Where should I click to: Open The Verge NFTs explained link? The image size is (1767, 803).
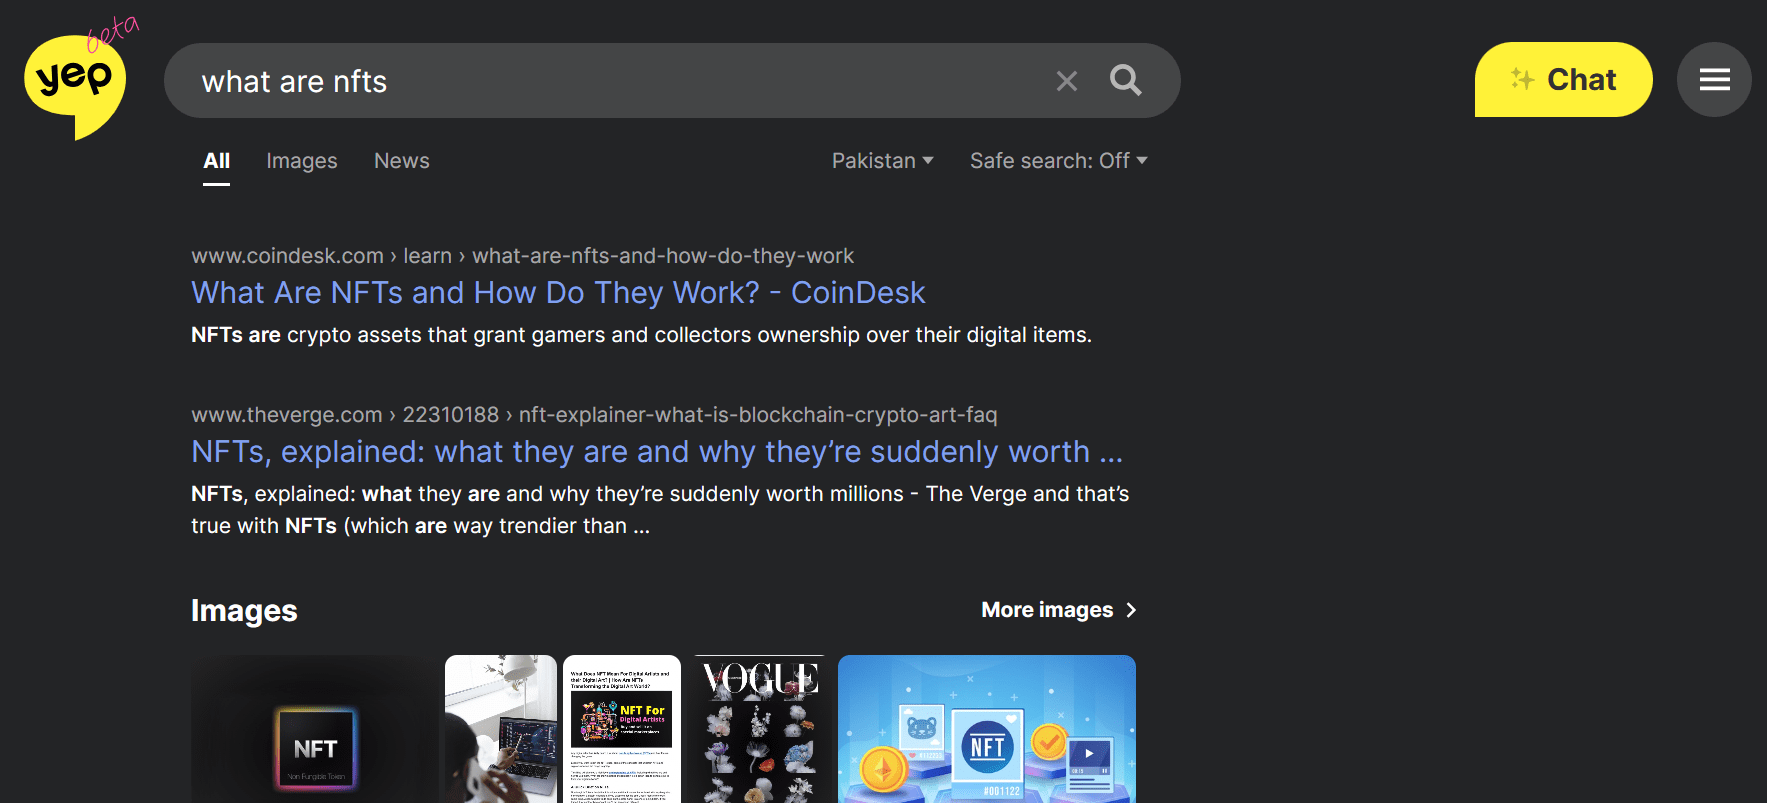pyautogui.click(x=656, y=452)
